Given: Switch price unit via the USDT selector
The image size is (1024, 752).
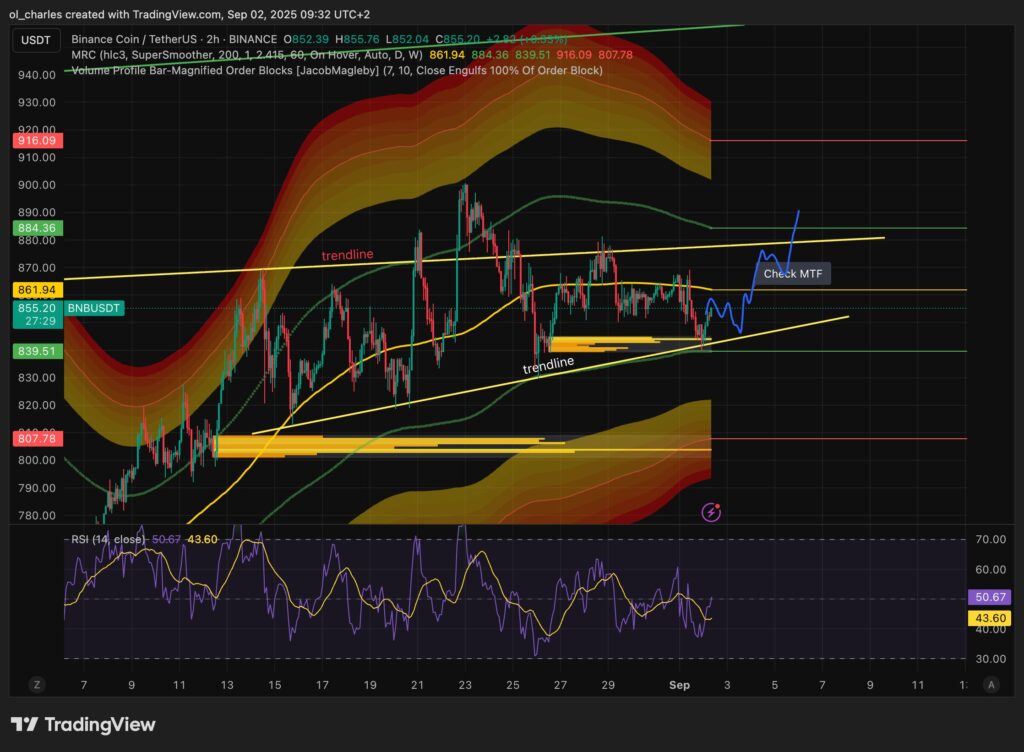Looking at the screenshot, I should point(35,40).
